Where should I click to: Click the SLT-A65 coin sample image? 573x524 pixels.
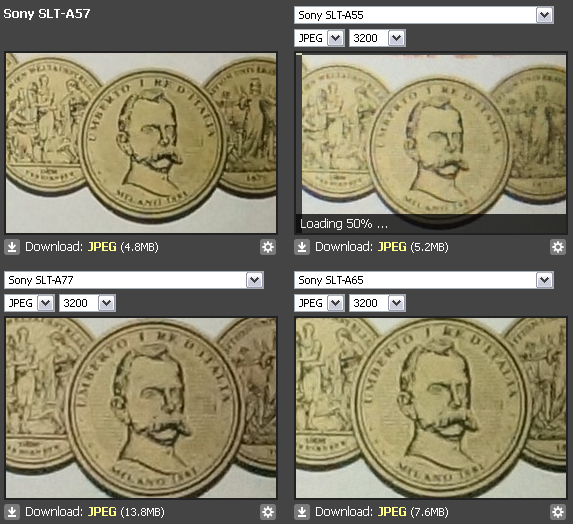431,408
